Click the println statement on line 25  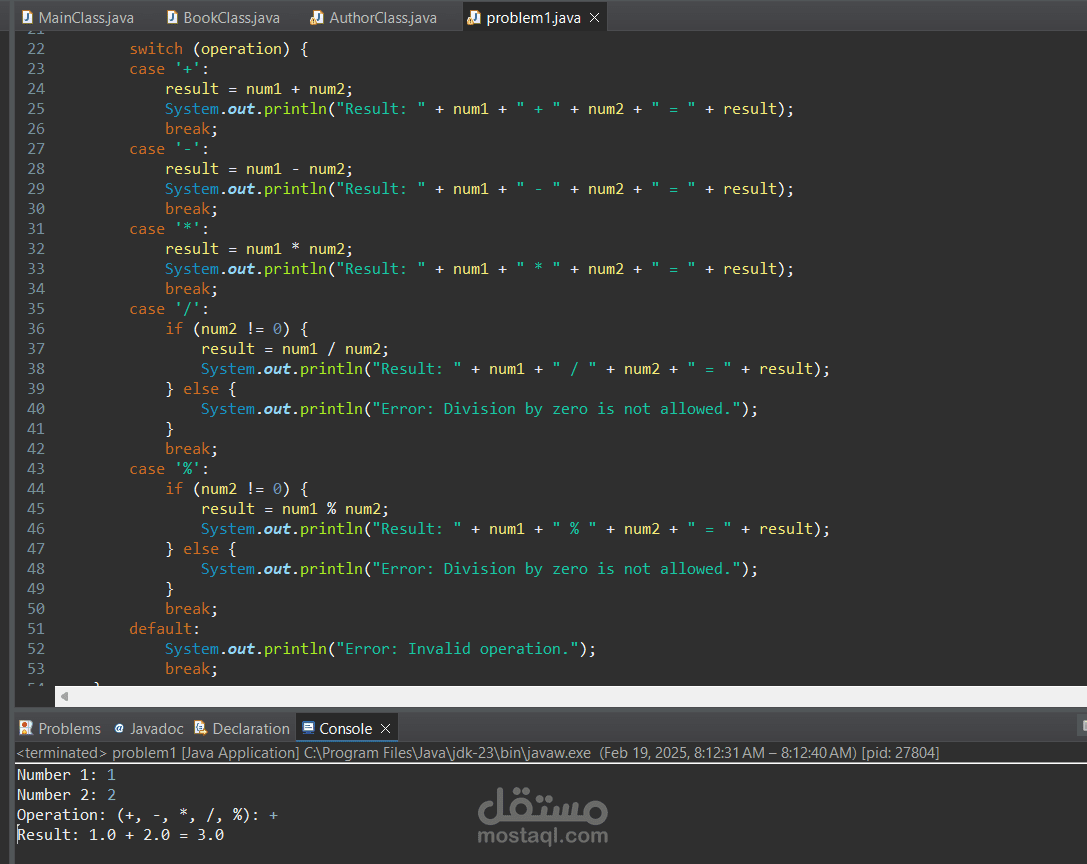(x=479, y=109)
